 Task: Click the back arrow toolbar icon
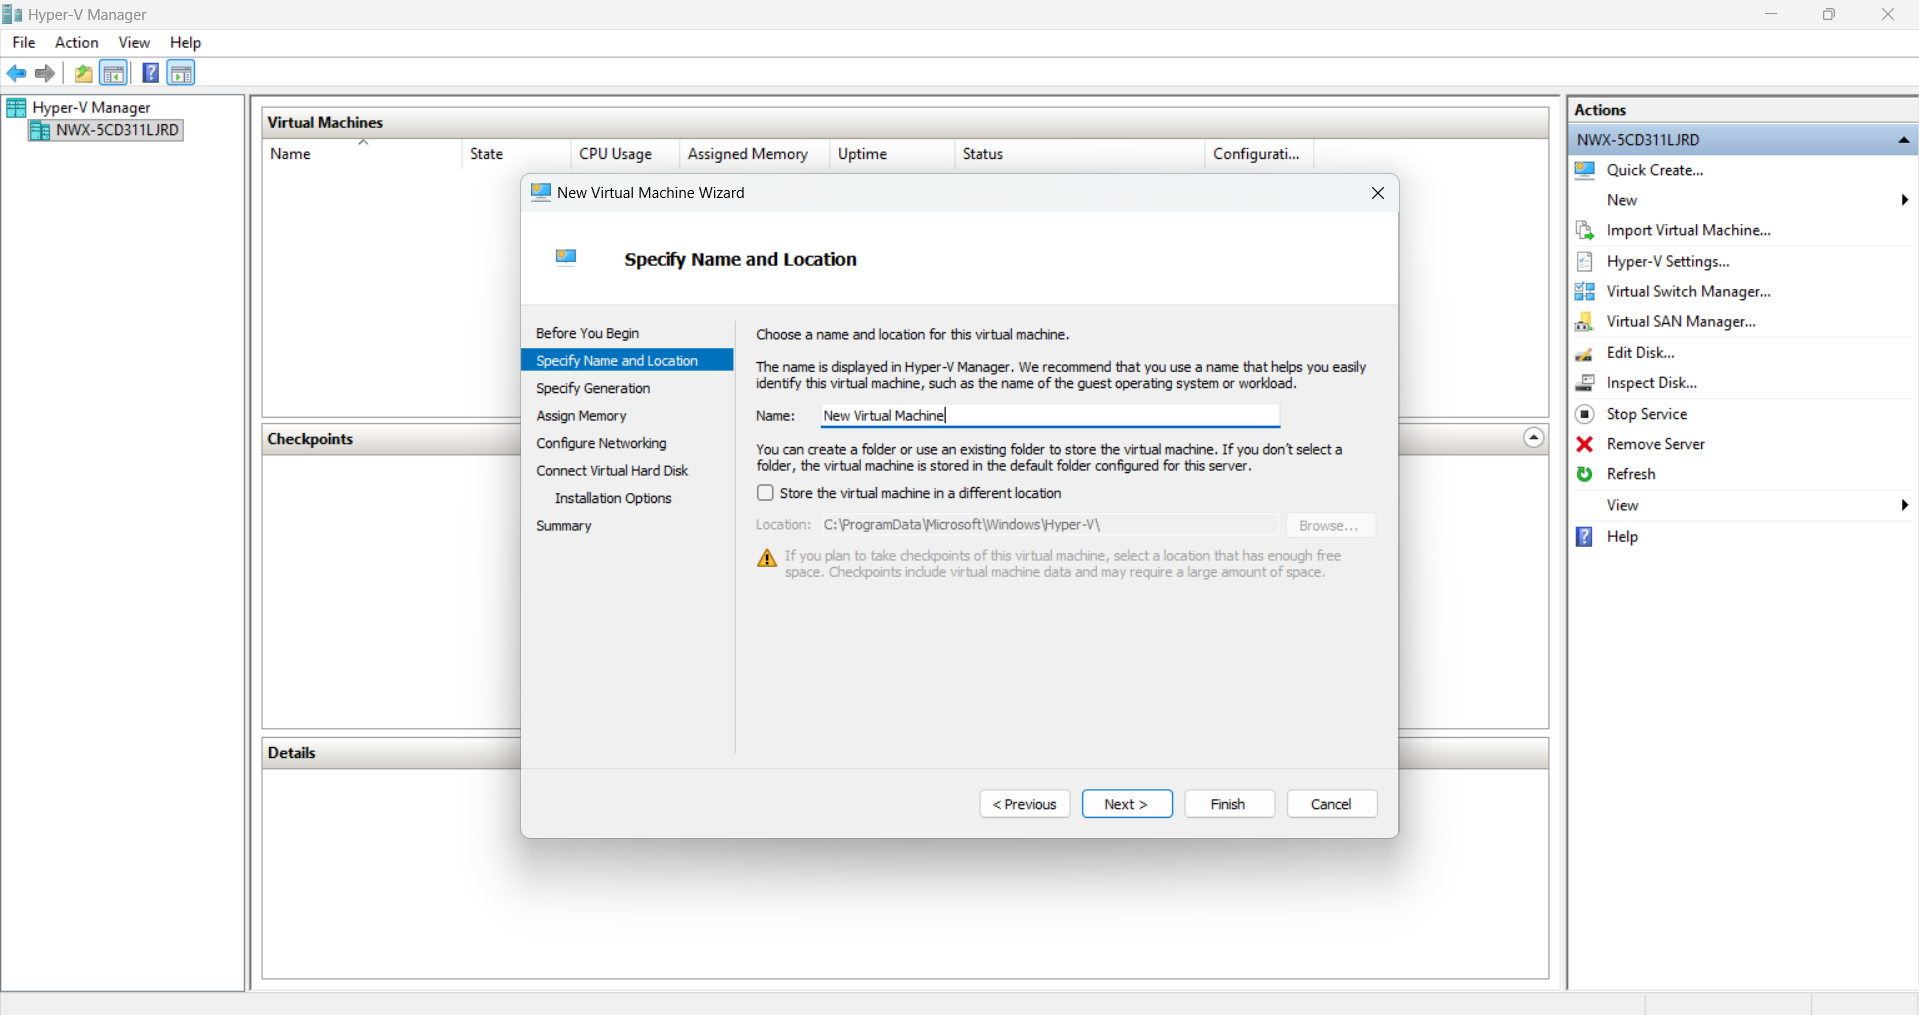[x=17, y=73]
